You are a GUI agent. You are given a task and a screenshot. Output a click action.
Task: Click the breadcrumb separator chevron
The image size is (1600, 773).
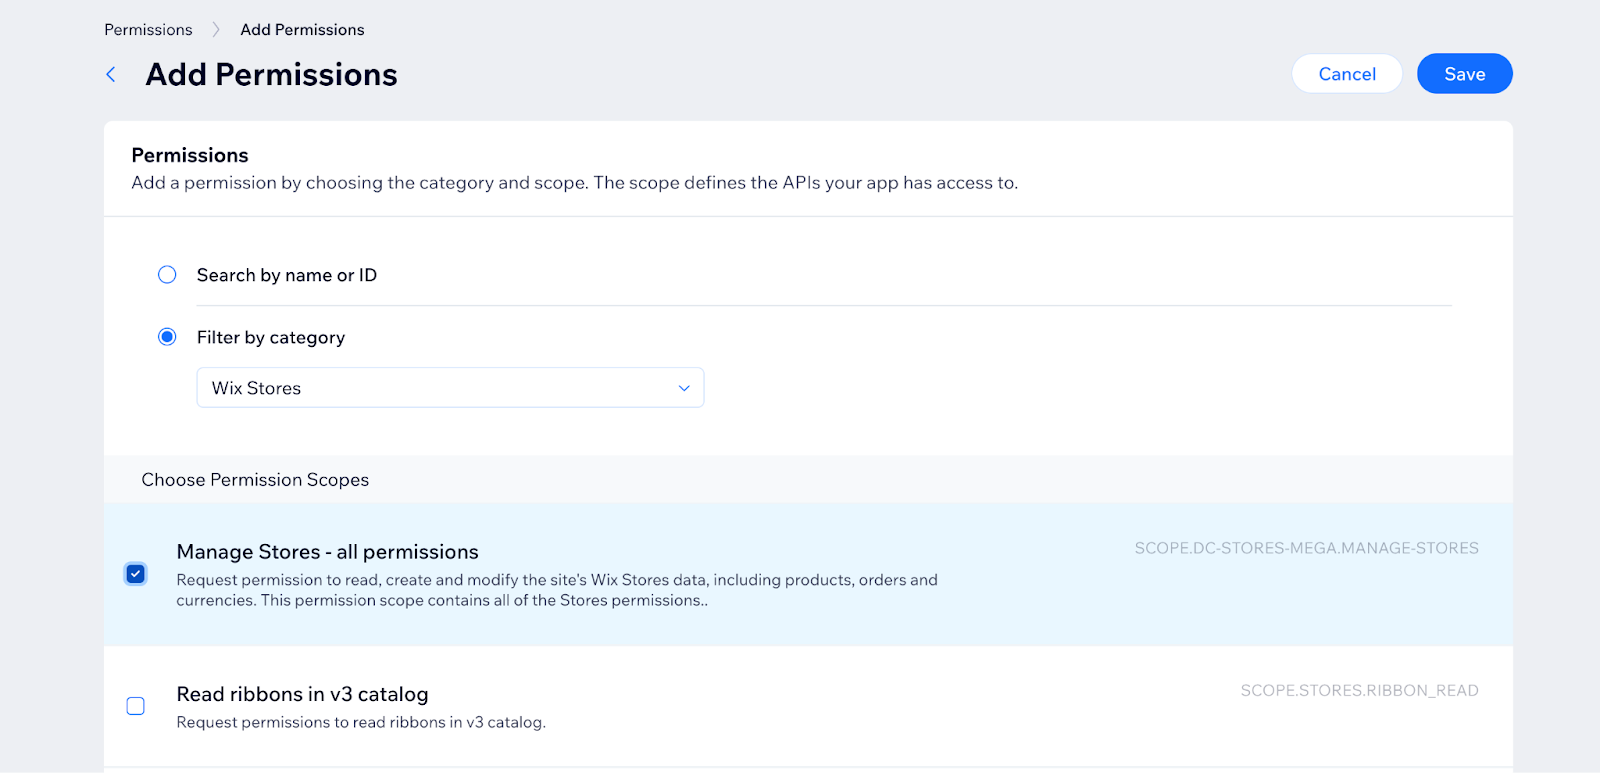coord(216,30)
